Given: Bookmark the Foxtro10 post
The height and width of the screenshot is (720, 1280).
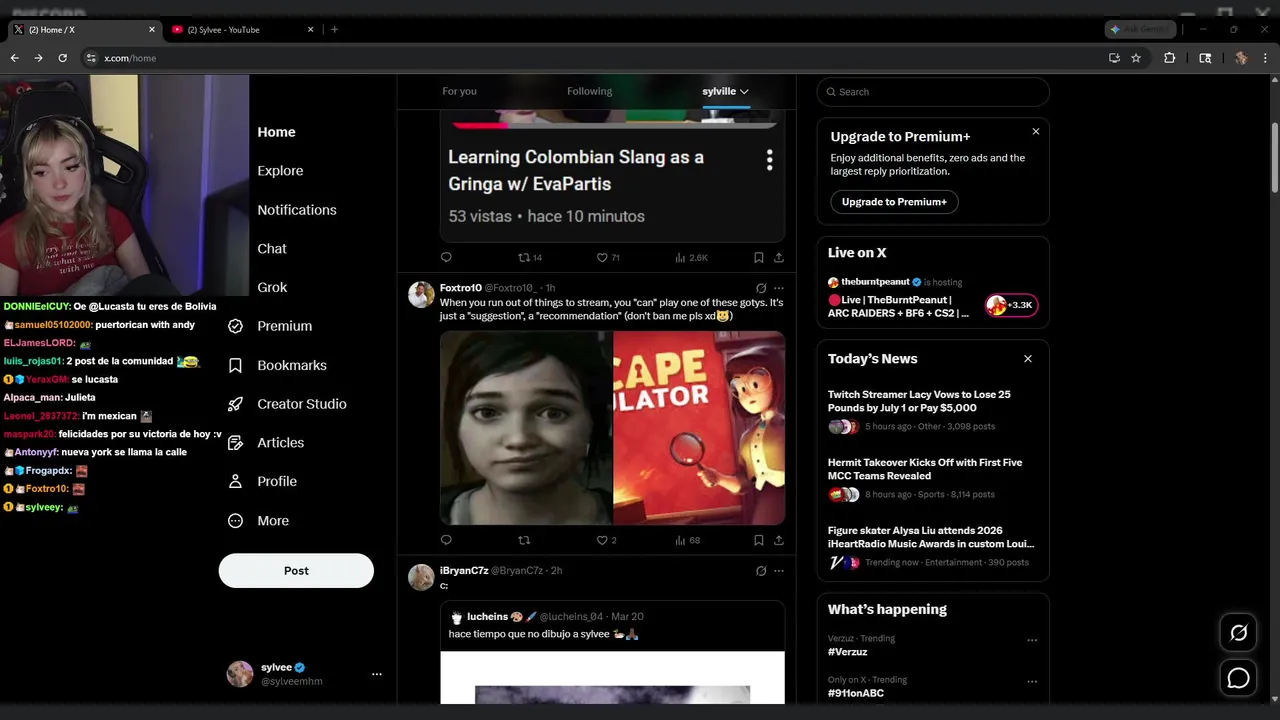Looking at the screenshot, I should (758, 540).
